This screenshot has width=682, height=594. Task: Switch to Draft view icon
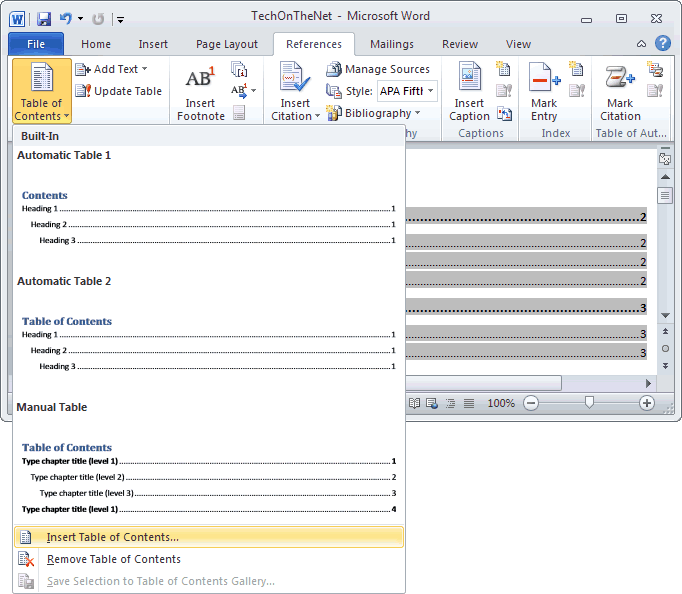pos(469,404)
